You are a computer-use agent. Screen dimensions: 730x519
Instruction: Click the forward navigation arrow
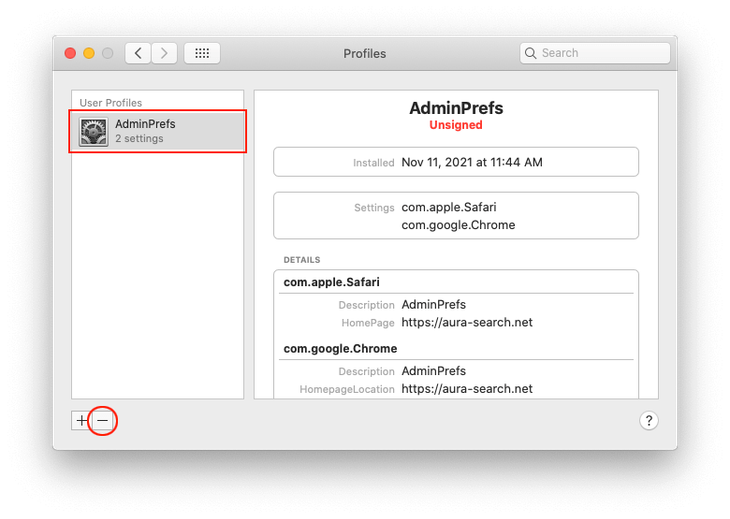click(x=164, y=53)
